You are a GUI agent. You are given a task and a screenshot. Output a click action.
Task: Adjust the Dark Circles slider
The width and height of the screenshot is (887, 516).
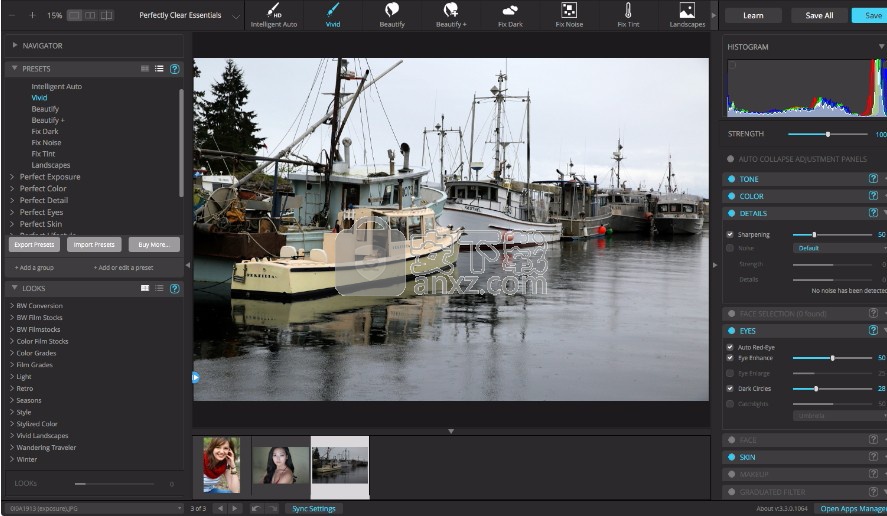pyautogui.click(x=832, y=389)
